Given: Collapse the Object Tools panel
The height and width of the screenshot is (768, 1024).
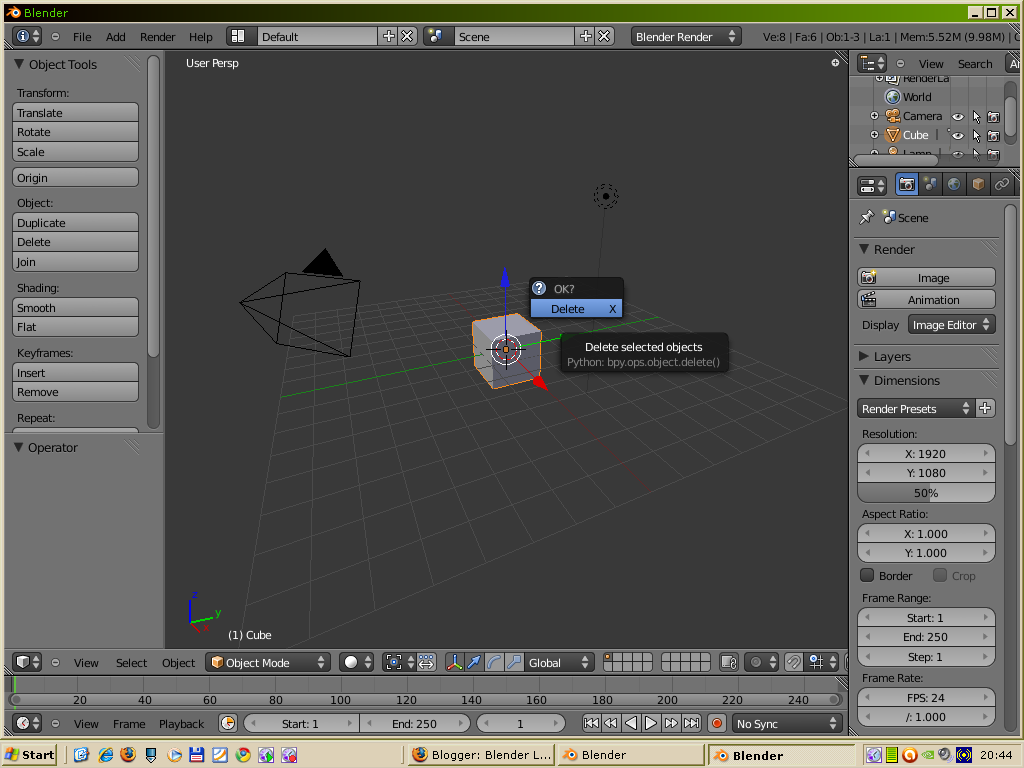Looking at the screenshot, I should click(19, 63).
